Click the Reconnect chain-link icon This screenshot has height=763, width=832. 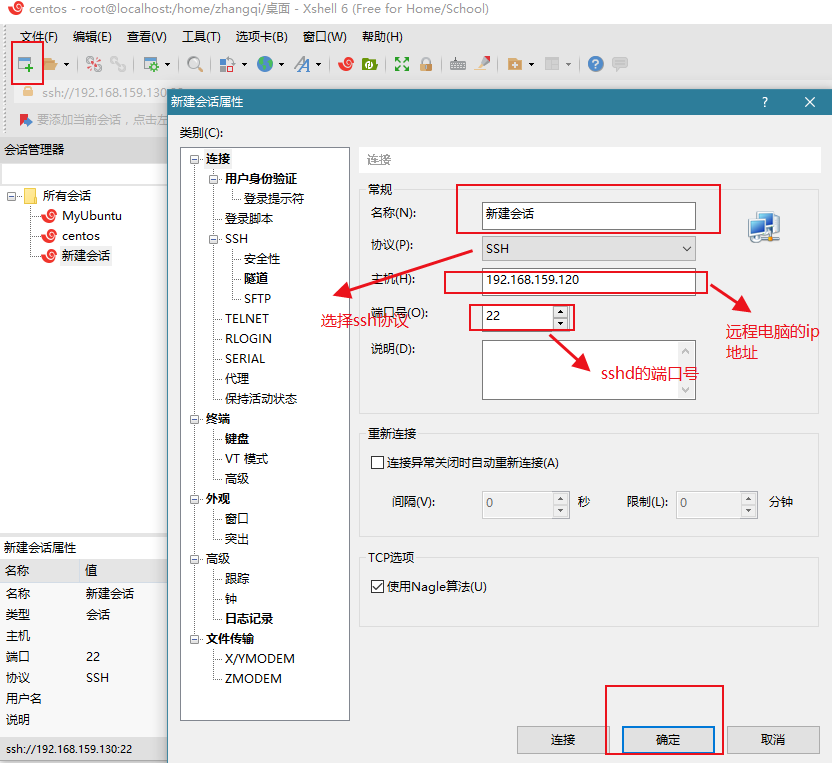[118, 64]
